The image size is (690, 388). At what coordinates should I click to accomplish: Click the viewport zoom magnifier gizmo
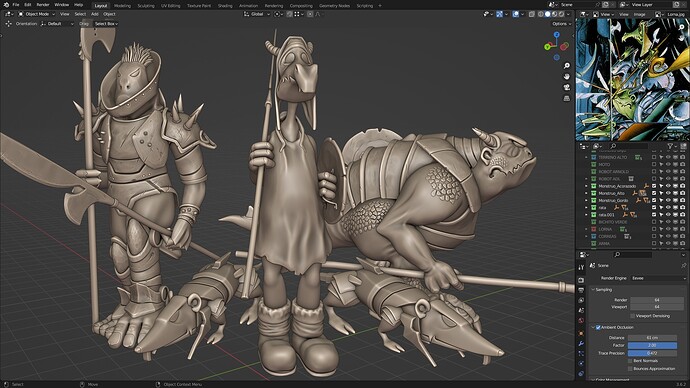(x=567, y=66)
